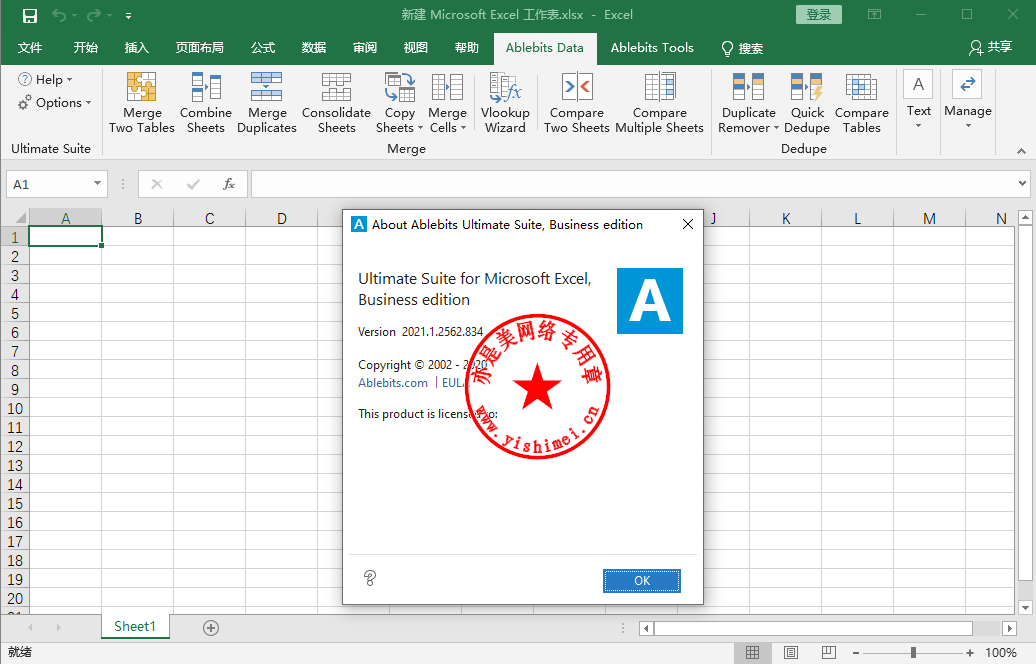The height and width of the screenshot is (664, 1036).
Task: Zoom out with the minus button
Action: tap(856, 653)
